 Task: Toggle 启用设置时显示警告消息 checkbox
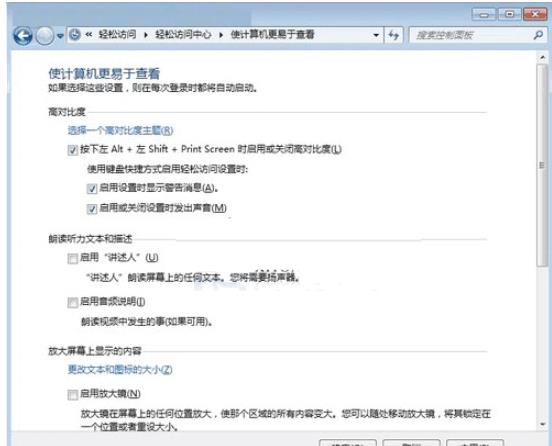92,189
